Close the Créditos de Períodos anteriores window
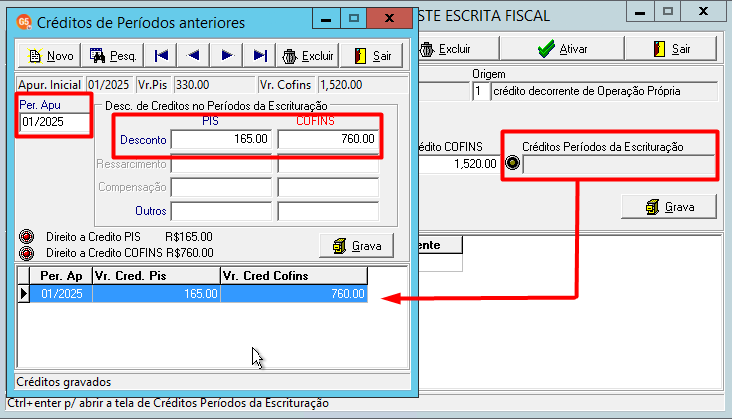The height and width of the screenshot is (419, 732). click(x=389, y=19)
